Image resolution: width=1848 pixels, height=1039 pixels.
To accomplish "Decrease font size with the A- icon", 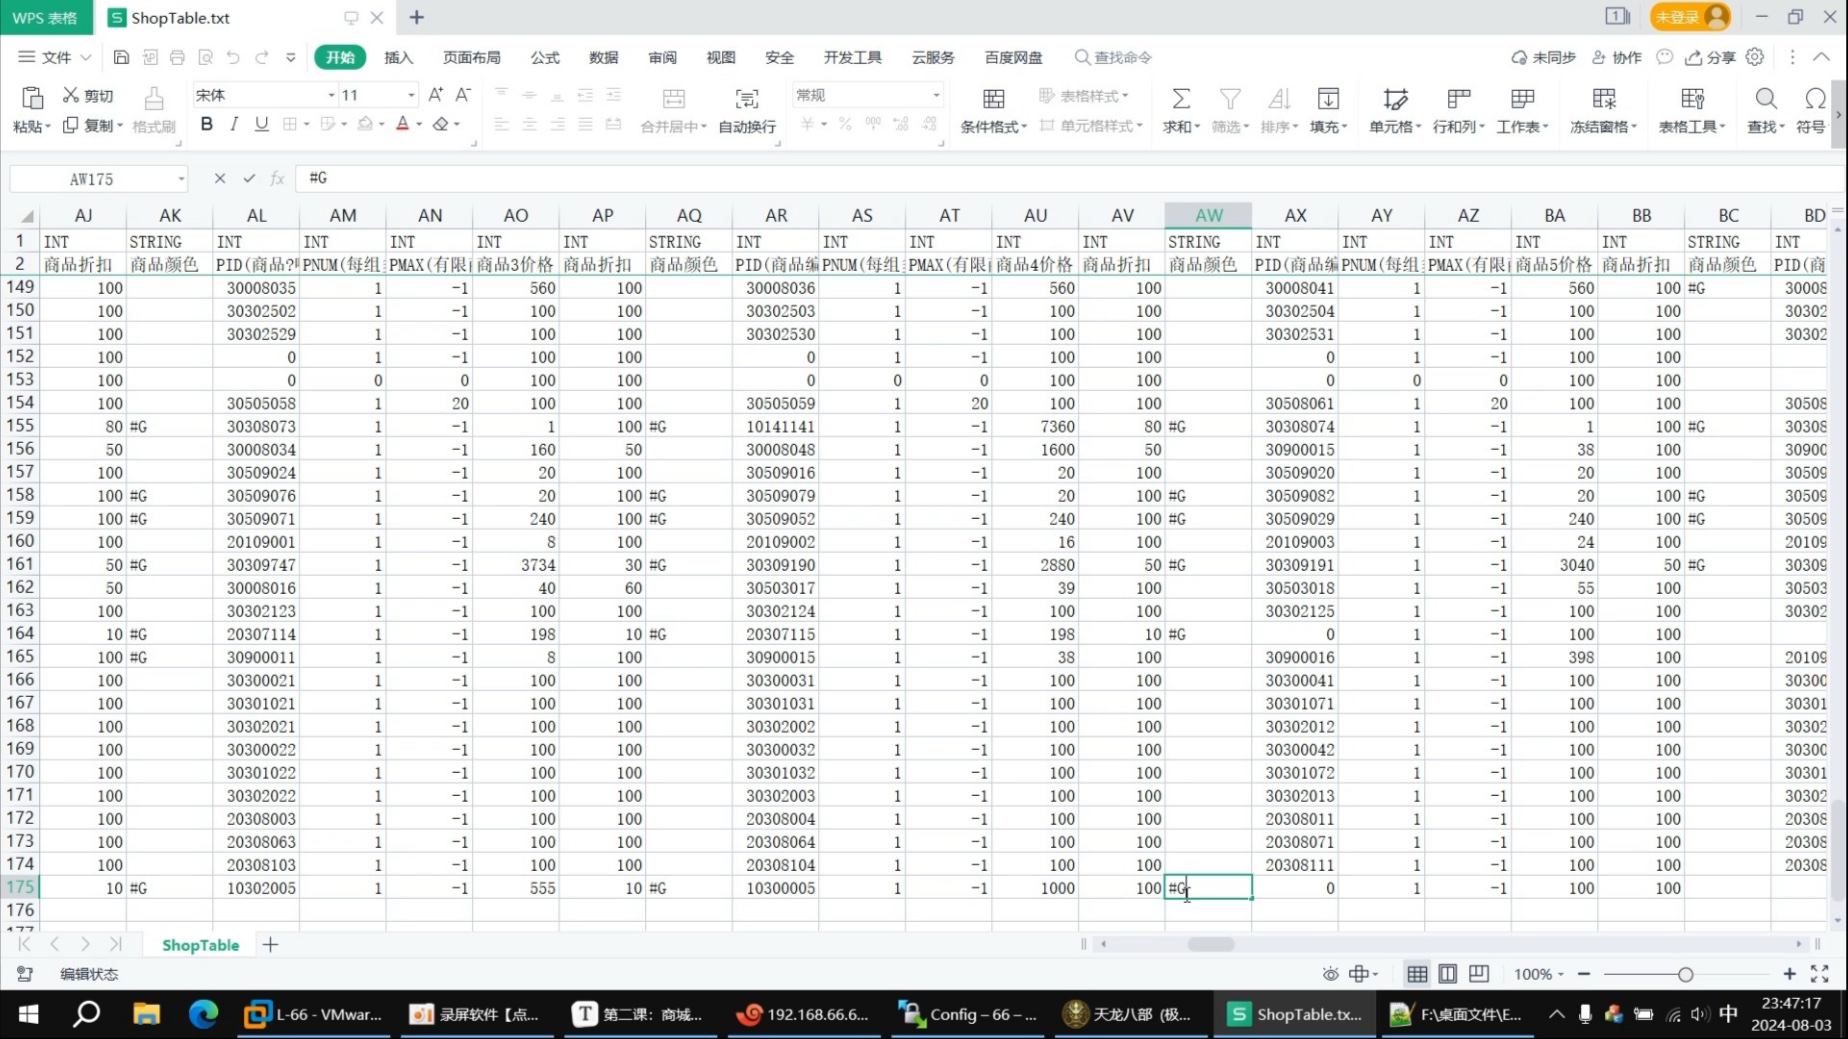I will (462, 95).
